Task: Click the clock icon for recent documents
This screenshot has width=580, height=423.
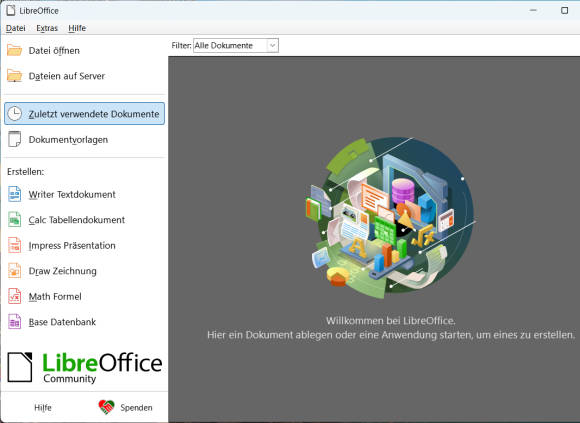Action: 14,114
